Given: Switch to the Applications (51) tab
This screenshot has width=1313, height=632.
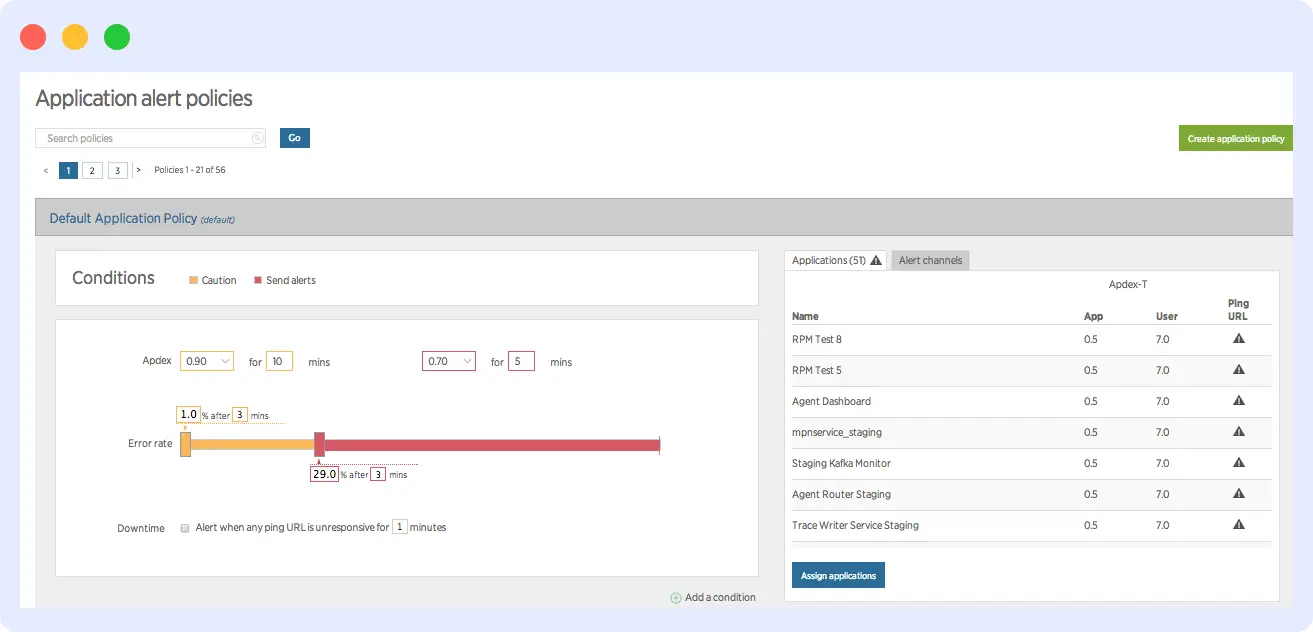Looking at the screenshot, I should (836, 260).
